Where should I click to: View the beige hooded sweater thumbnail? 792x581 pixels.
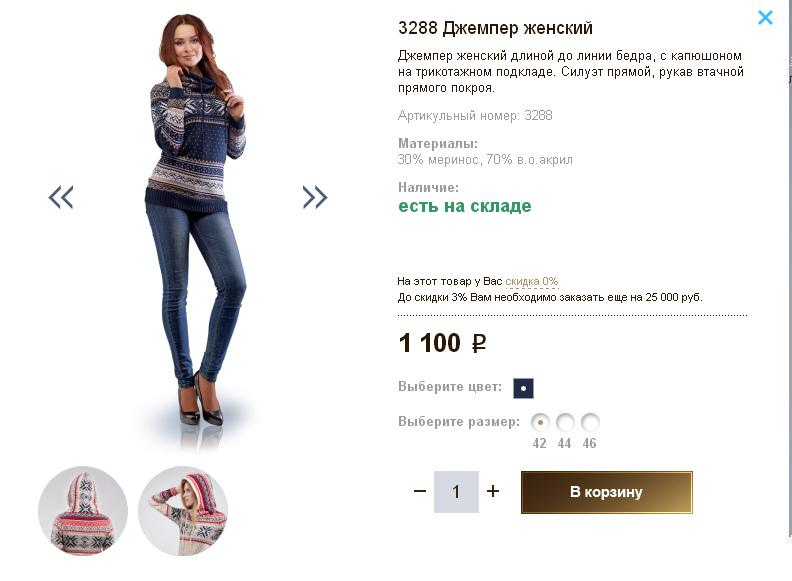[x=183, y=510]
